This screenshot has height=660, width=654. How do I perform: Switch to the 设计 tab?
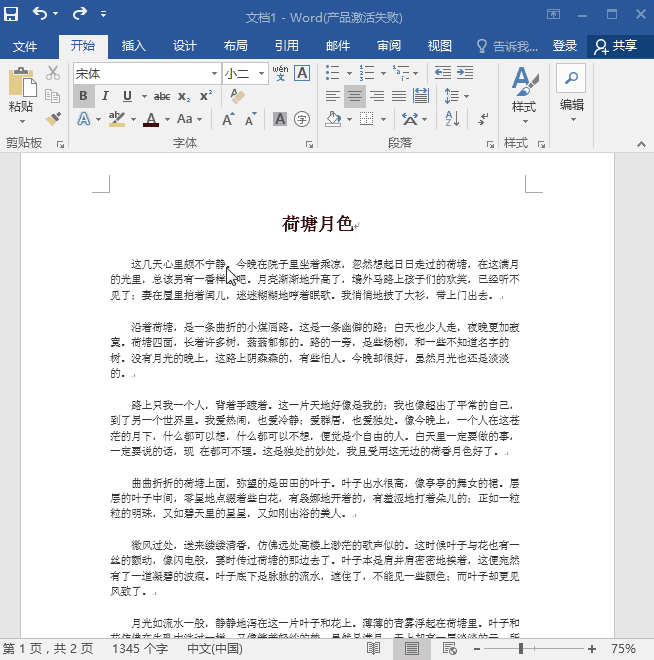pyautogui.click(x=185, y=45)
